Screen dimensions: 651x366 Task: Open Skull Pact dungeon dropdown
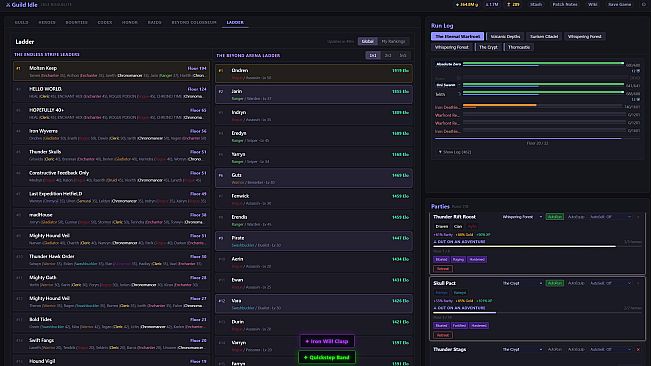click(x=522, y=283)
